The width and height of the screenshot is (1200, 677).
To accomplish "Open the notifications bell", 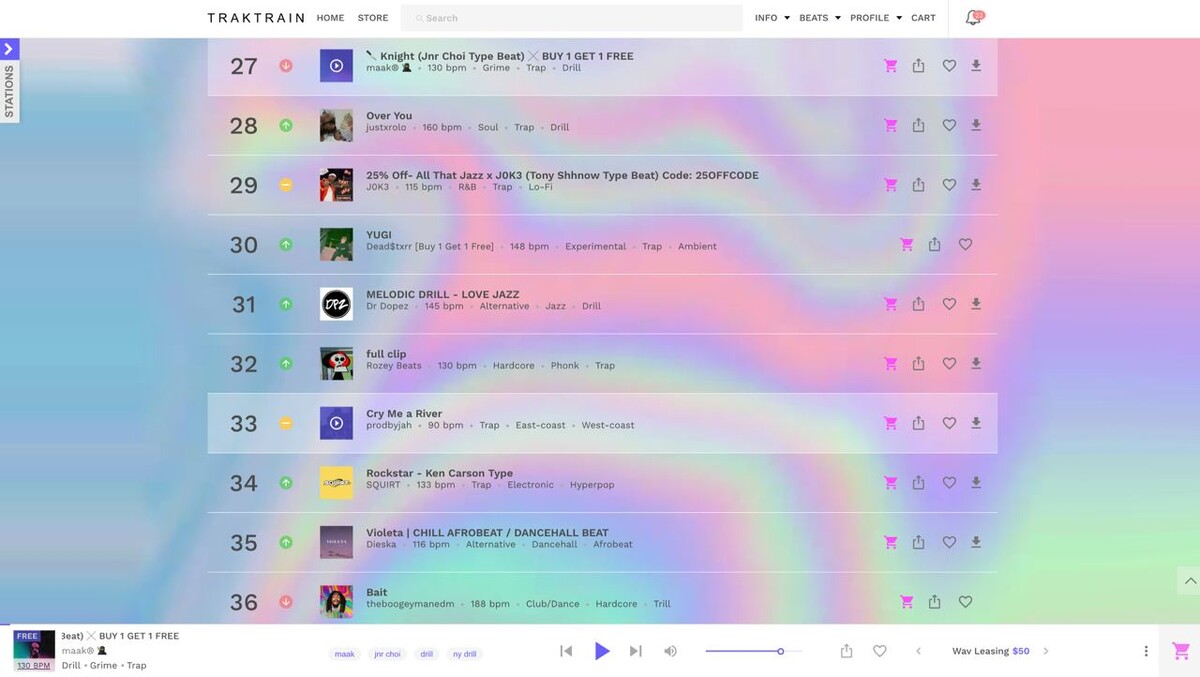I will tap(973, 18).
